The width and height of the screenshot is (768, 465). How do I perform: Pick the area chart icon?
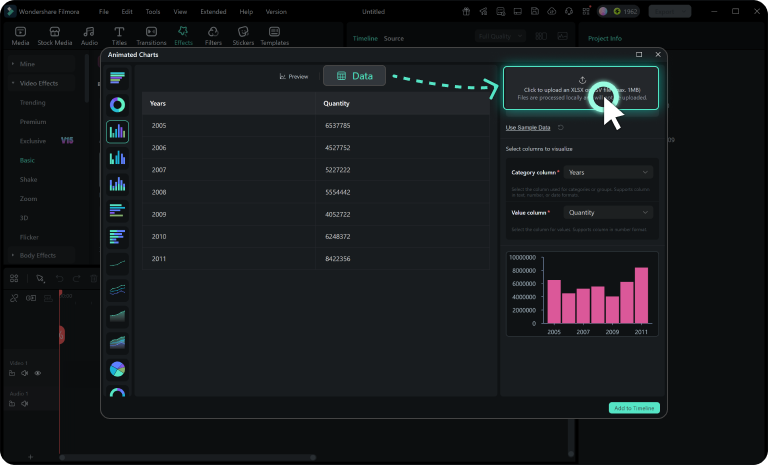pos(118,317)
